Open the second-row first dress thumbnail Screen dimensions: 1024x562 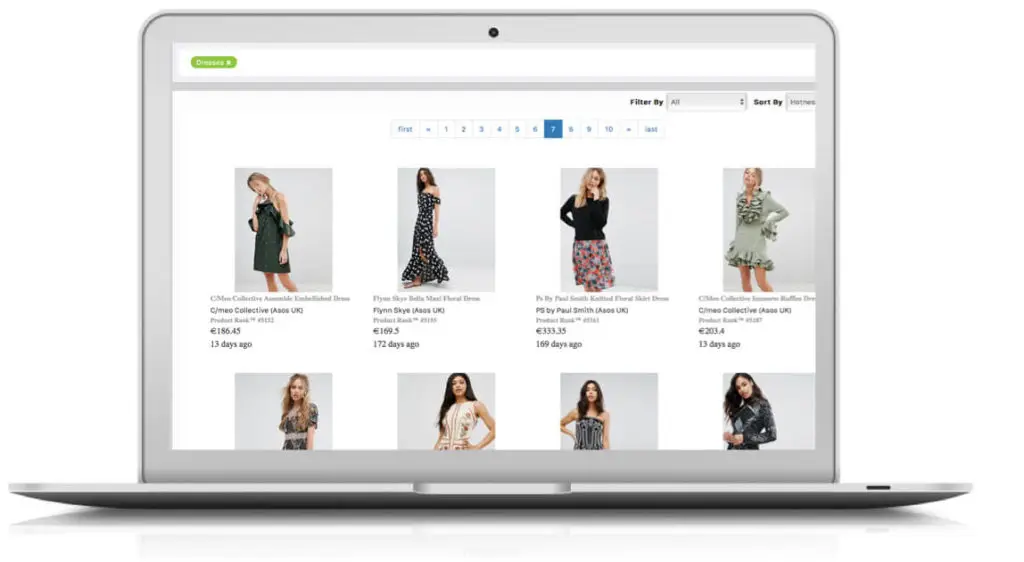[283, 411]
